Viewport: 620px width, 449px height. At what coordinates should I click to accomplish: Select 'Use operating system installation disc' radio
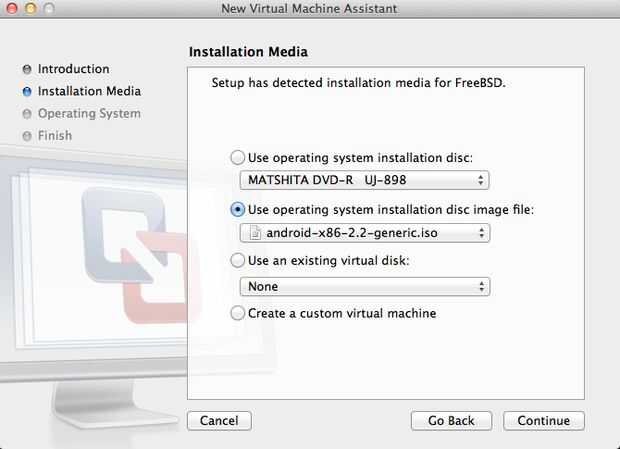pos(237,157)
